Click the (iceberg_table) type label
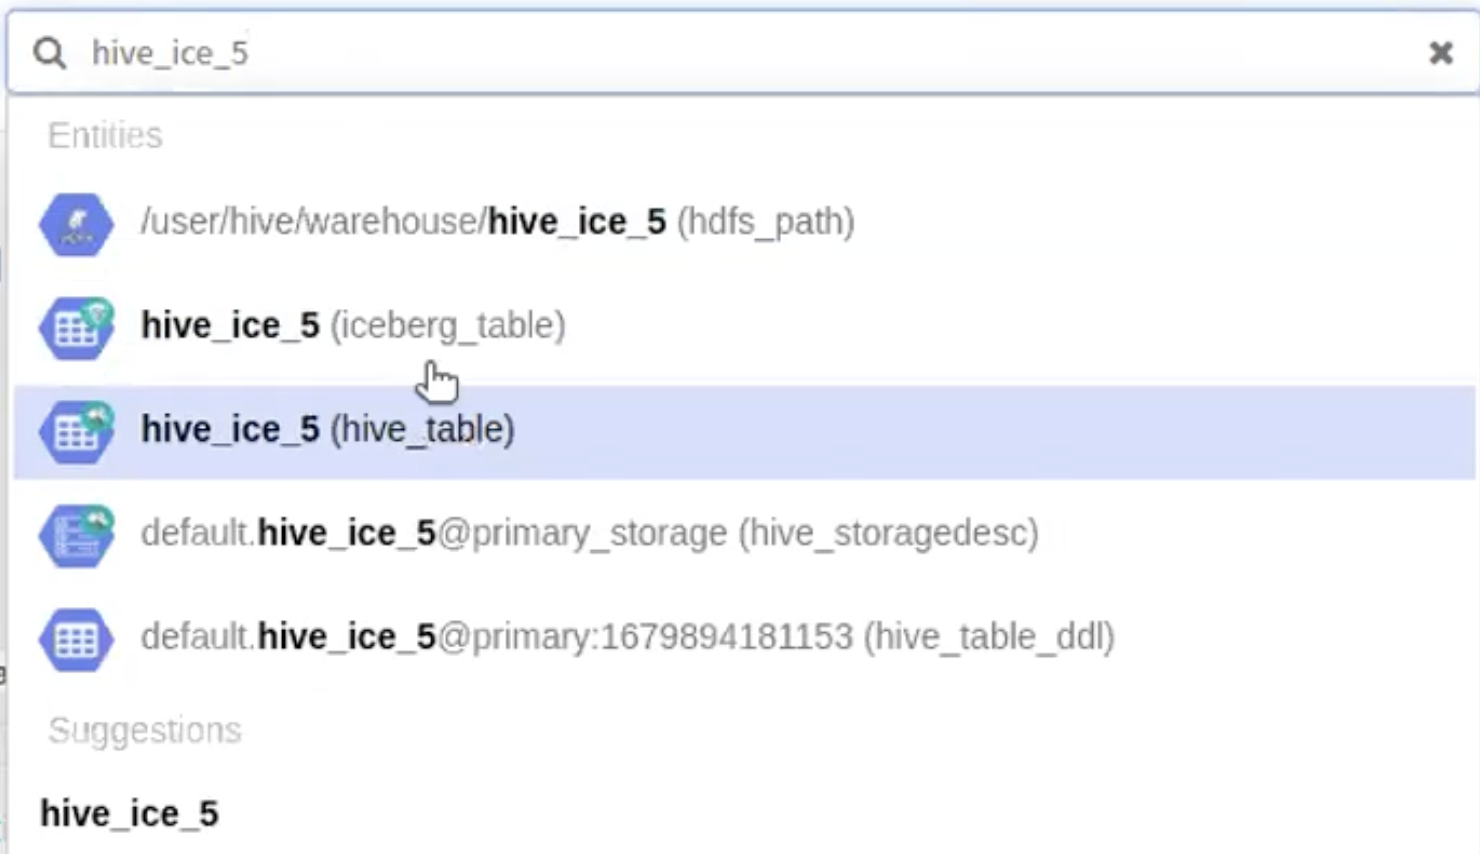Viewport: 1480px width, 854px height. coord(447,325)
